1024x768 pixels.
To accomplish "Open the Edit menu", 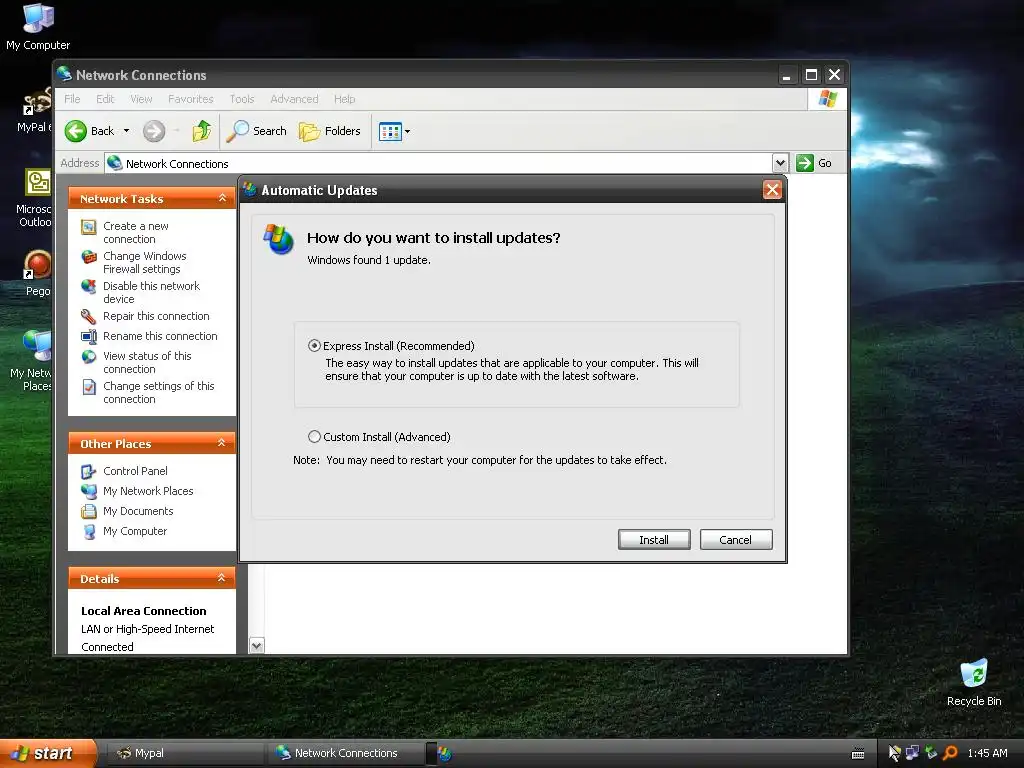I will [x=104, y=99].
